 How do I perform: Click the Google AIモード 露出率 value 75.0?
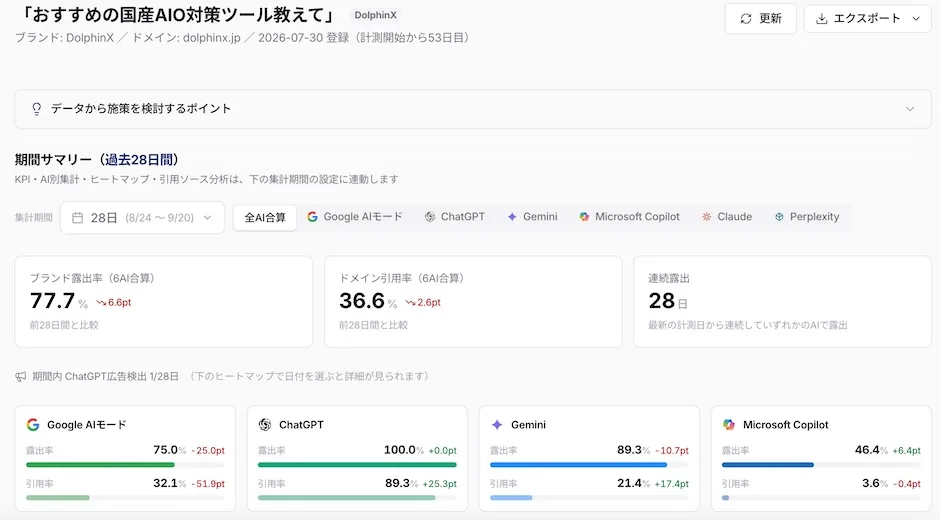click(165, 450)
